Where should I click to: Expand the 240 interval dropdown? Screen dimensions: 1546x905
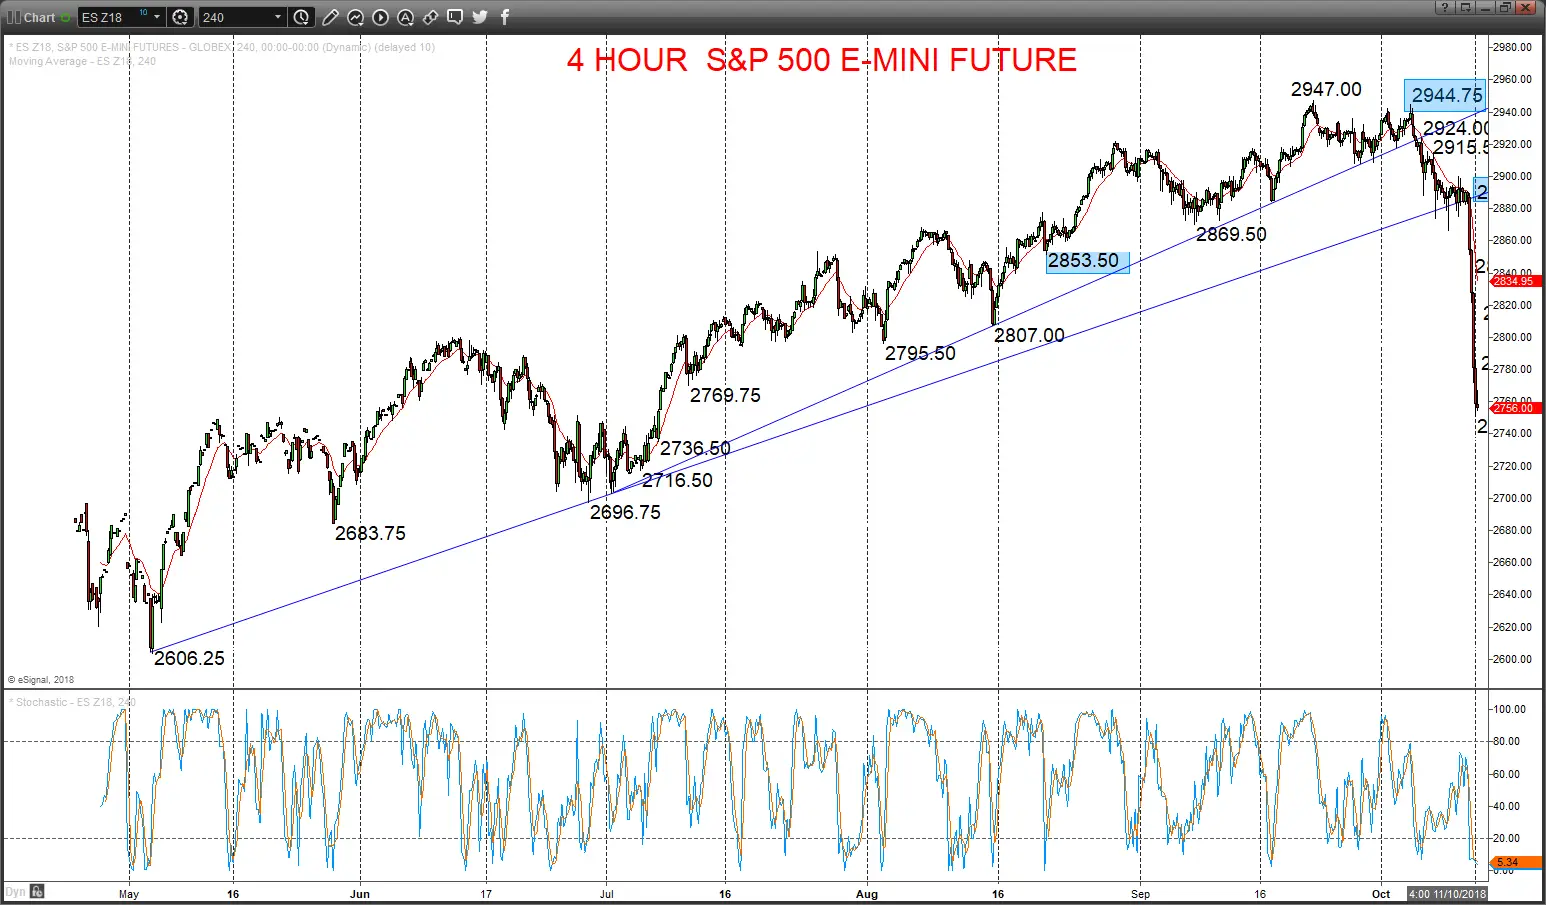[278, 17]
